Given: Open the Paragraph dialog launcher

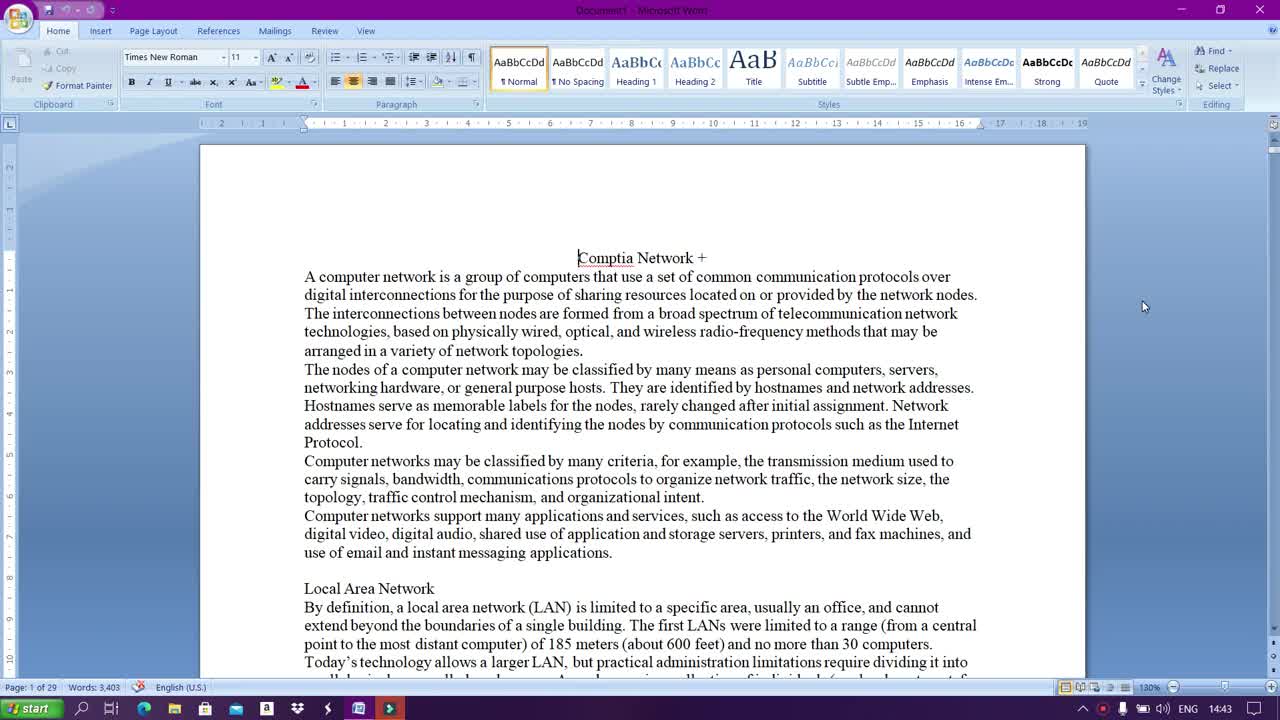Looking at the screenshot, I should pos(476,104).
